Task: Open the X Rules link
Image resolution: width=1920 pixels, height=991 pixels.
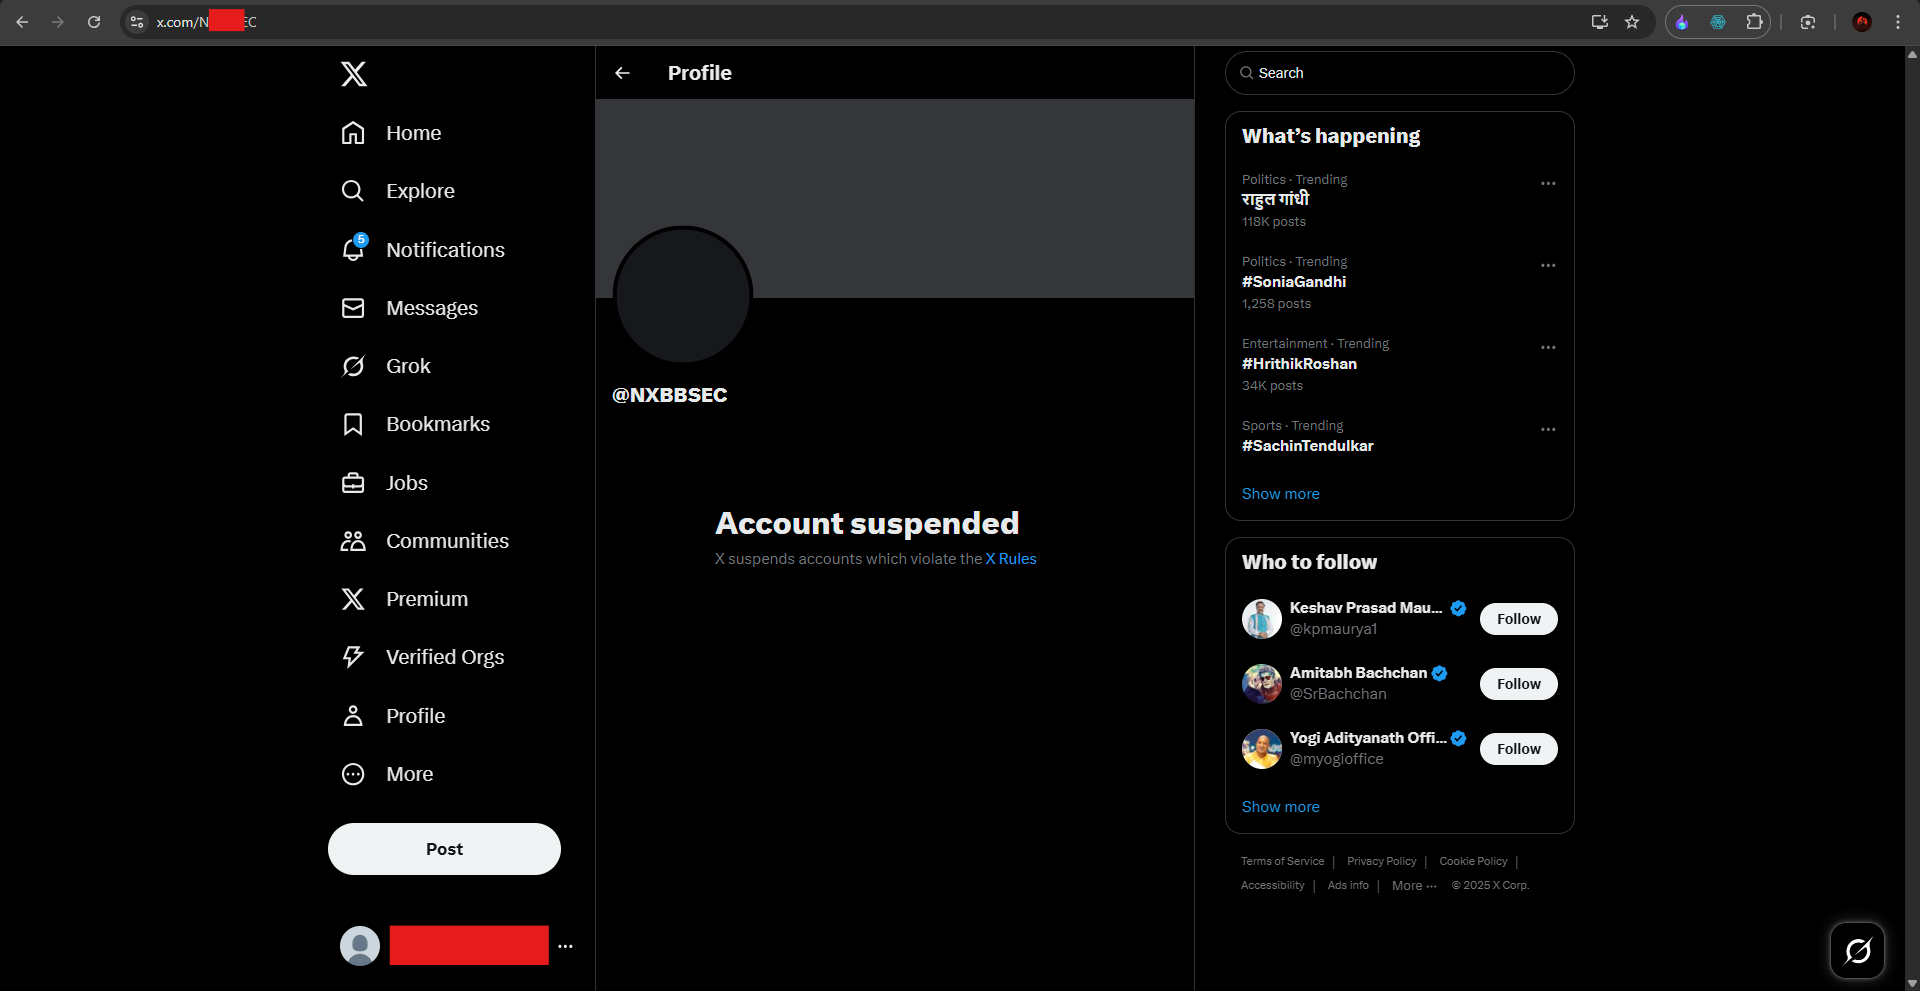Action: (x=1011, y=559)
